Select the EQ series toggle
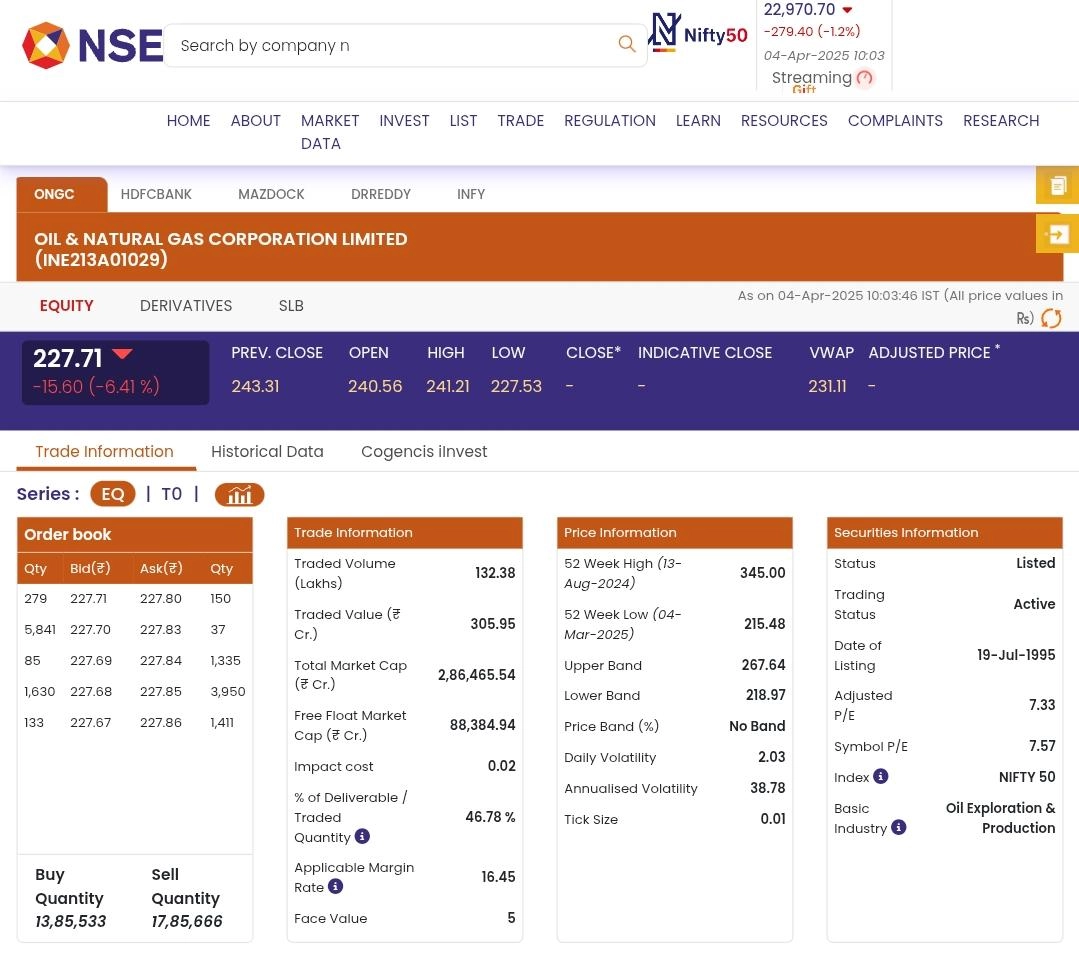 [112, 494]
